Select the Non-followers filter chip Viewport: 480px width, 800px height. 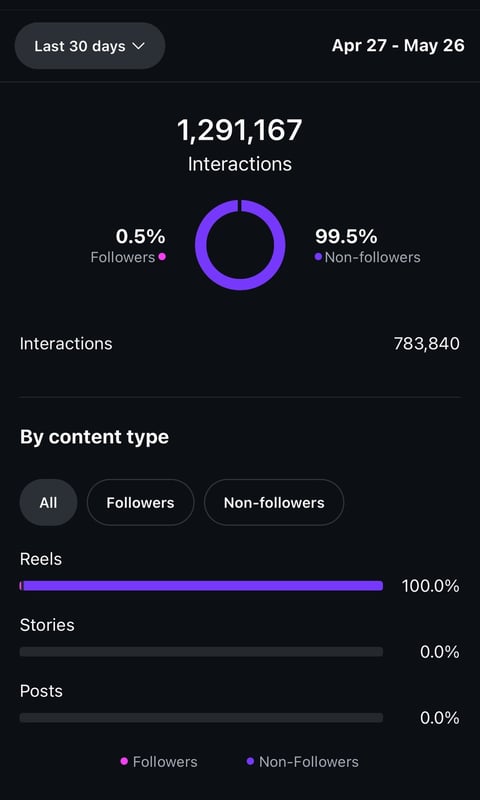pos(274,503)
